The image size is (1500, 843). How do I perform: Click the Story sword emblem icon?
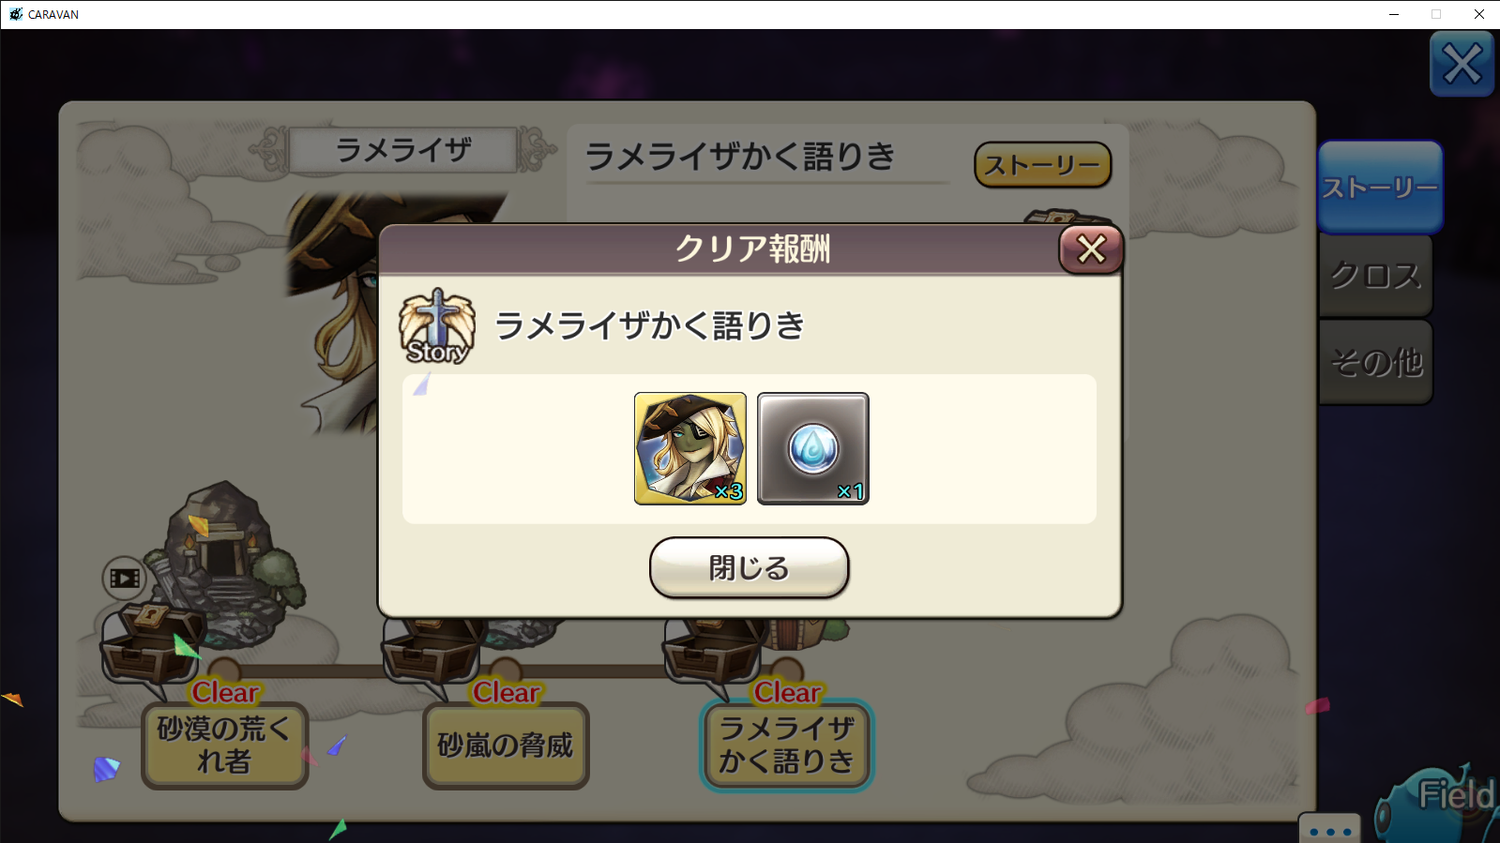coord(437,327)
